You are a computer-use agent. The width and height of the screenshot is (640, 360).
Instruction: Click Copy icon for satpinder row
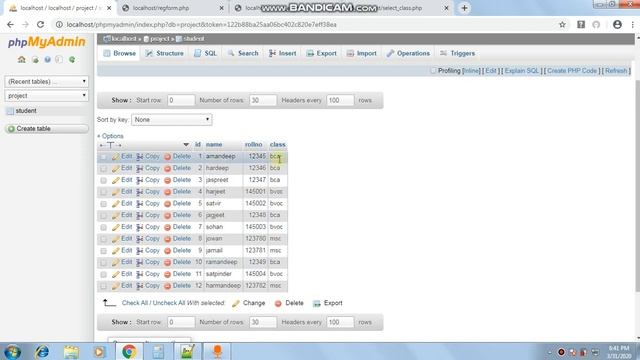(140, 274)
